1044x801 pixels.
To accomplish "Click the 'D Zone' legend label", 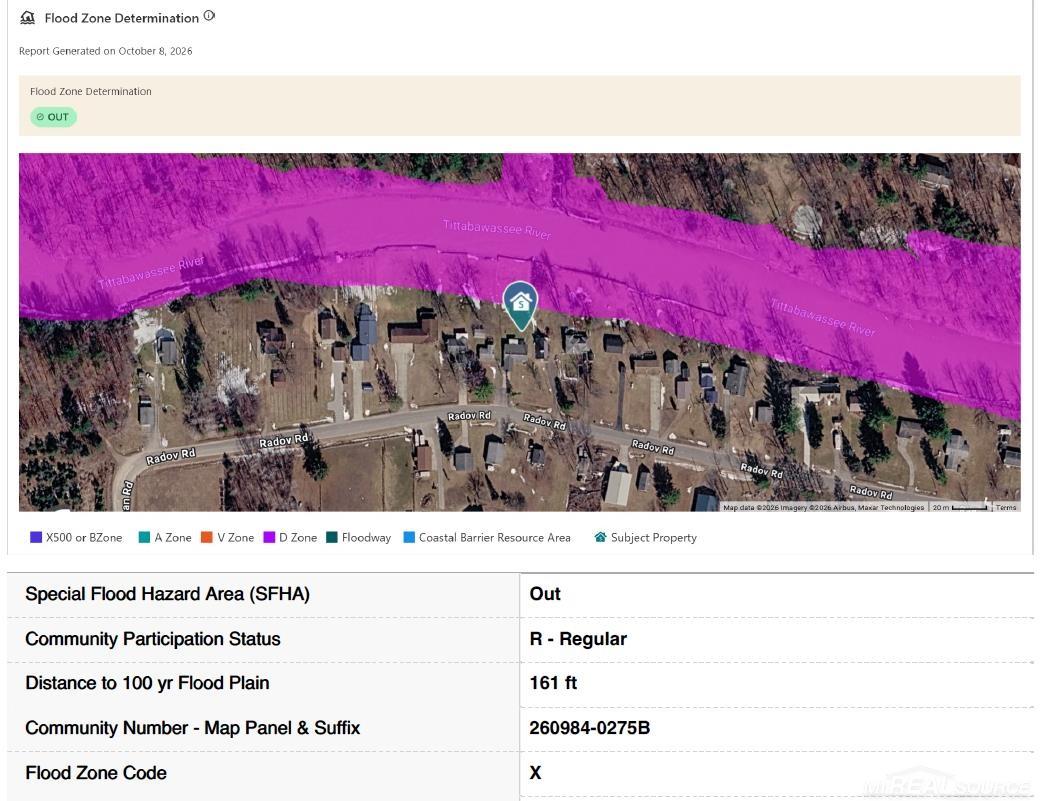I will [x=298, y=537].
